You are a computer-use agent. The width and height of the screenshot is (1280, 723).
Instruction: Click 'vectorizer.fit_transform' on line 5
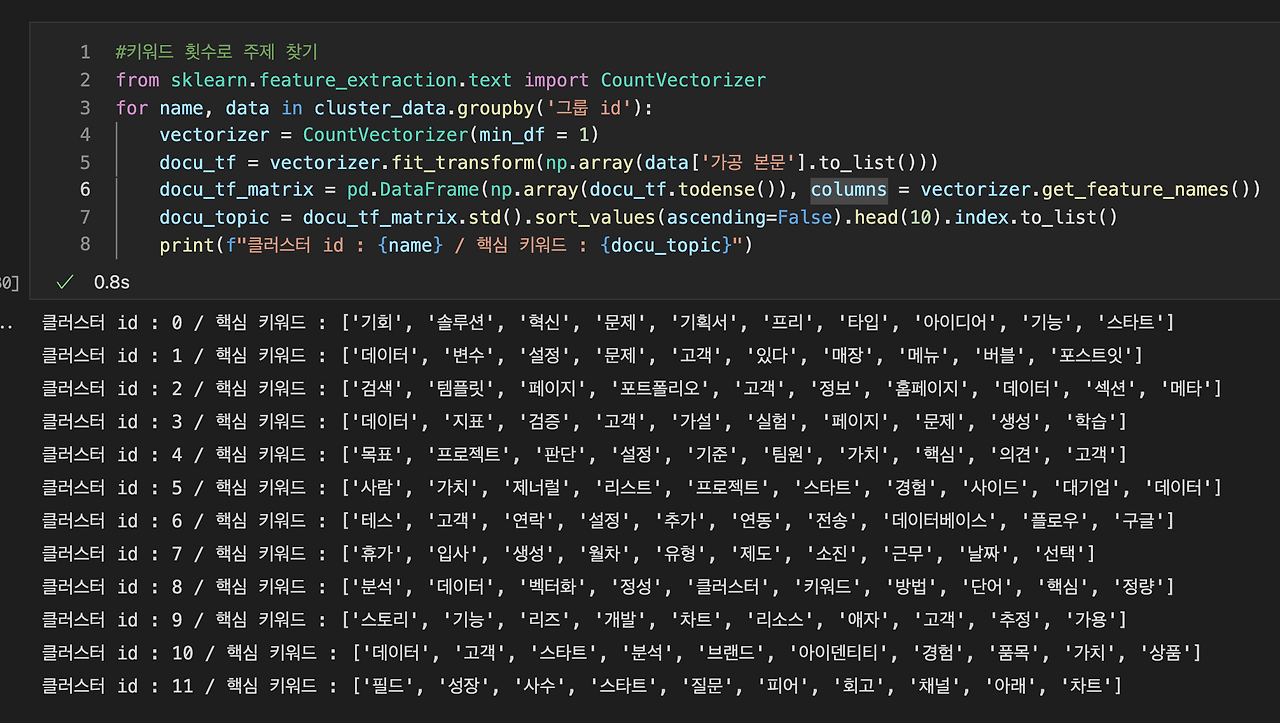(402, 162)
